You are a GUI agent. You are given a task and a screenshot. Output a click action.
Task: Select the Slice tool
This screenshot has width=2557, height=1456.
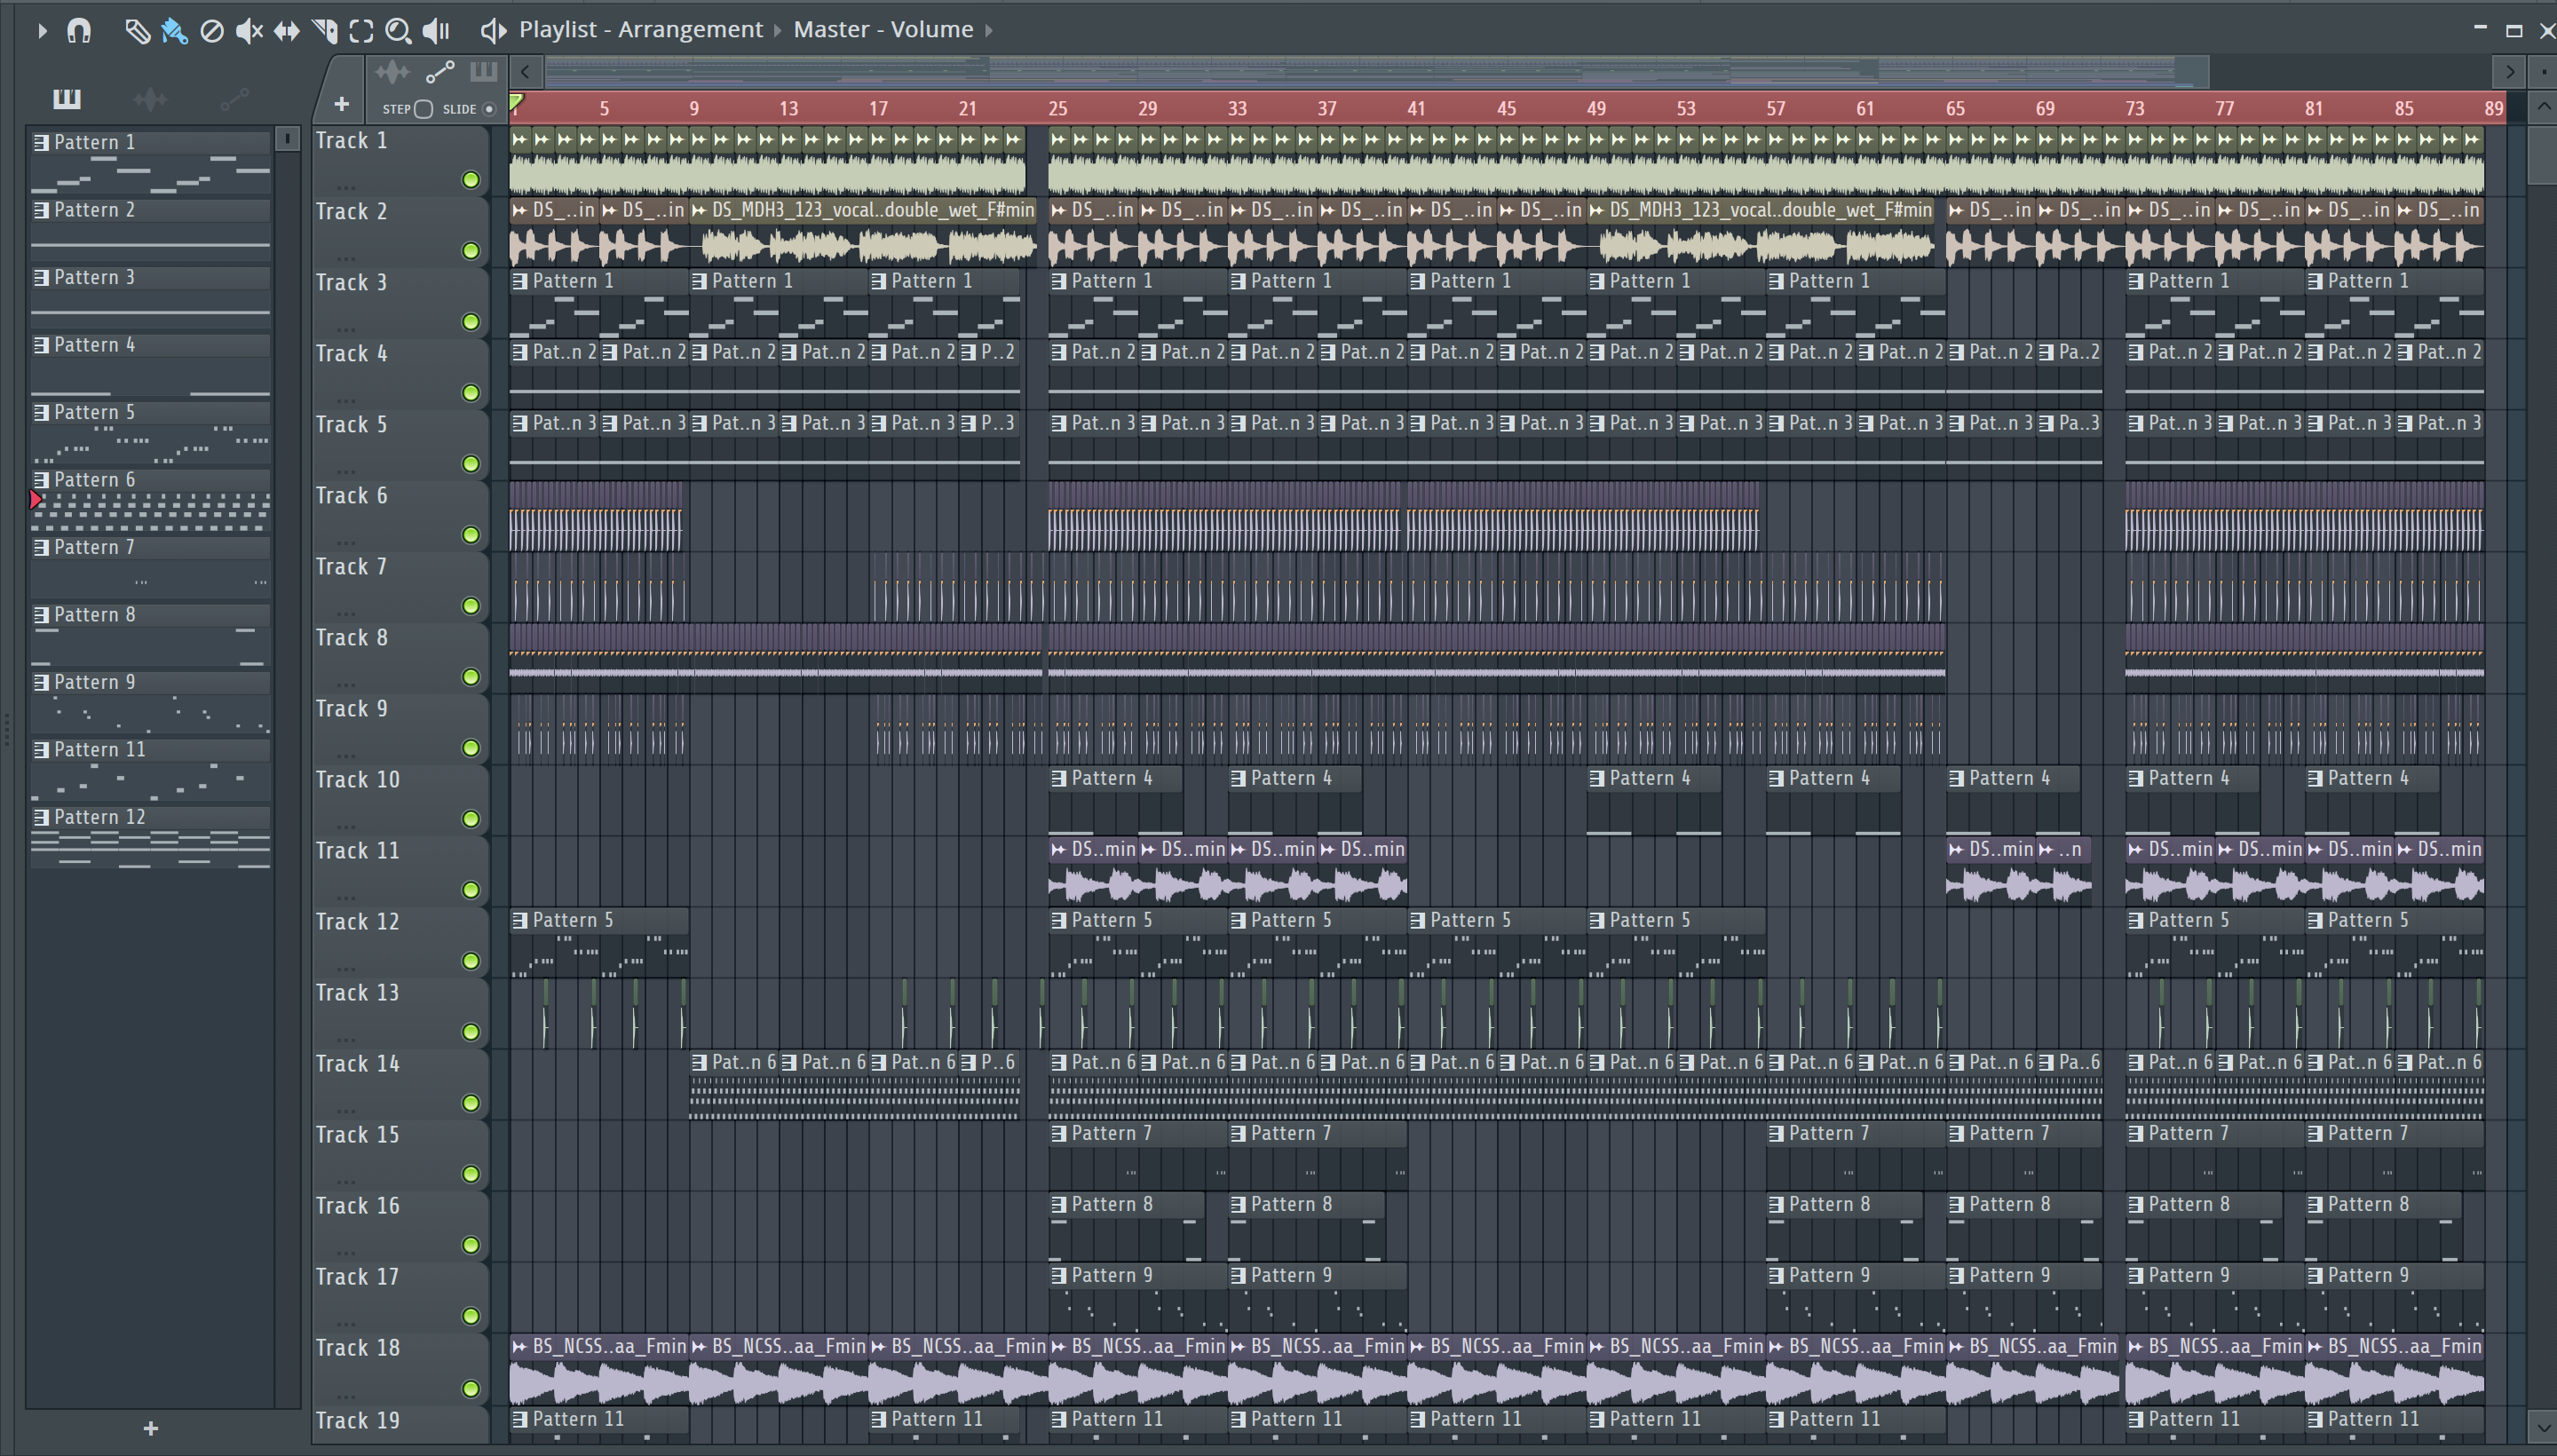(324, 31)
